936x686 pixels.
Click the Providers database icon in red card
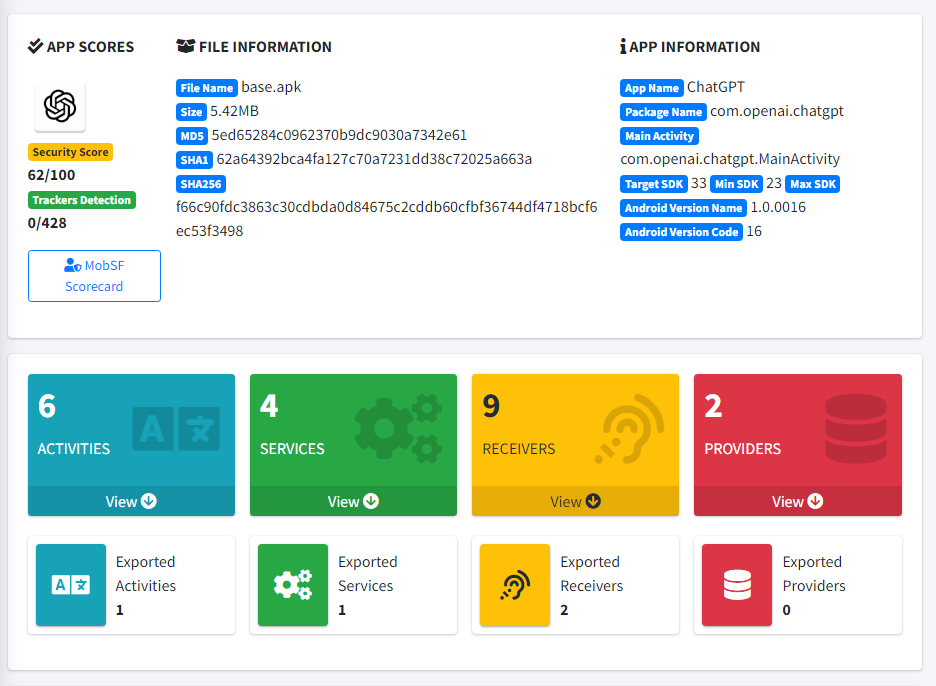pyautogui.click(x=855, y=429)
